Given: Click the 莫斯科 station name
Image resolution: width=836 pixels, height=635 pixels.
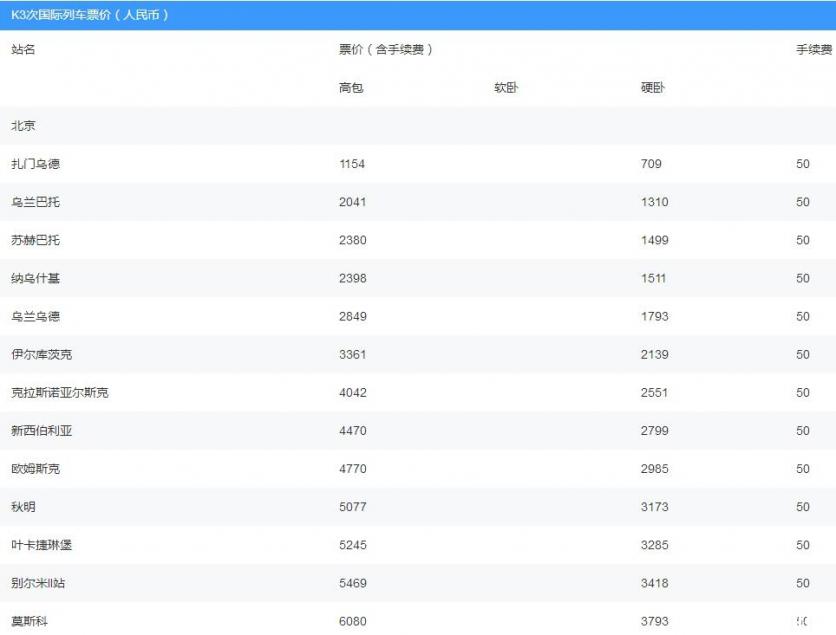Looking at the screenshot, I should pyautogui.click(x=30, y=621).
